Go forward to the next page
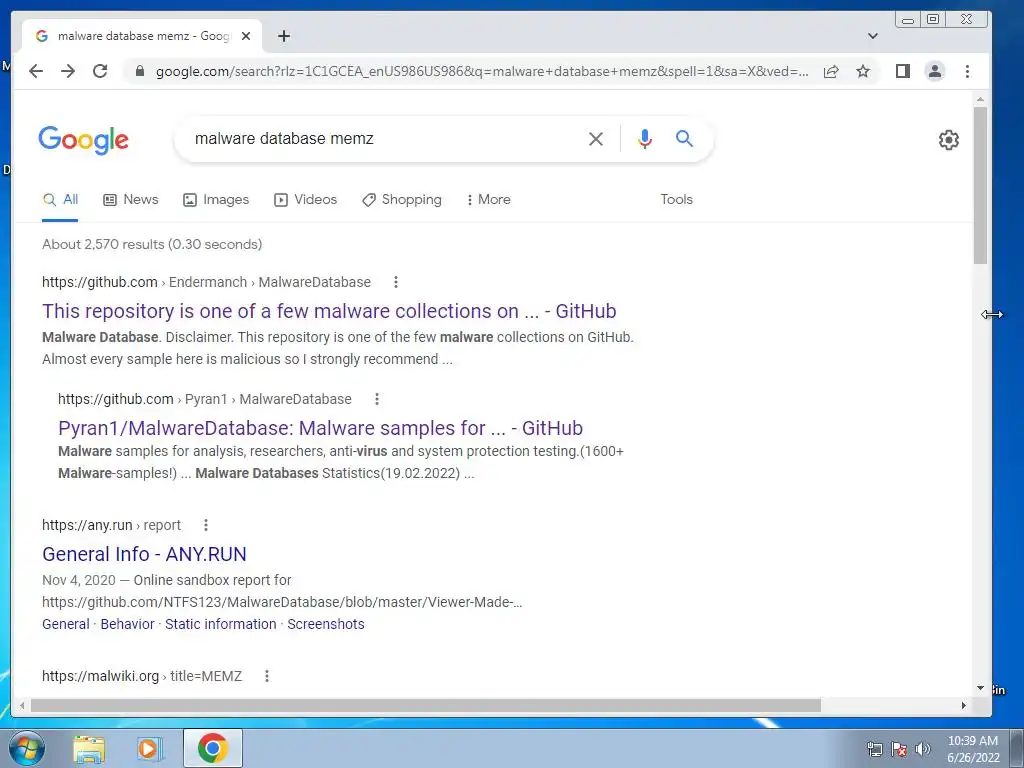Screen dimensions: 1024x768 [68, 71]
